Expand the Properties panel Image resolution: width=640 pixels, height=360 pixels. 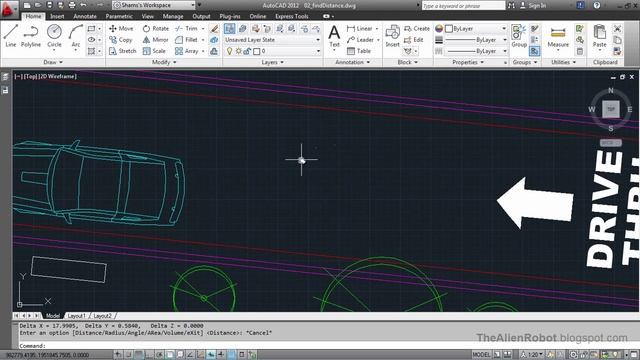[x=468, y=62]
